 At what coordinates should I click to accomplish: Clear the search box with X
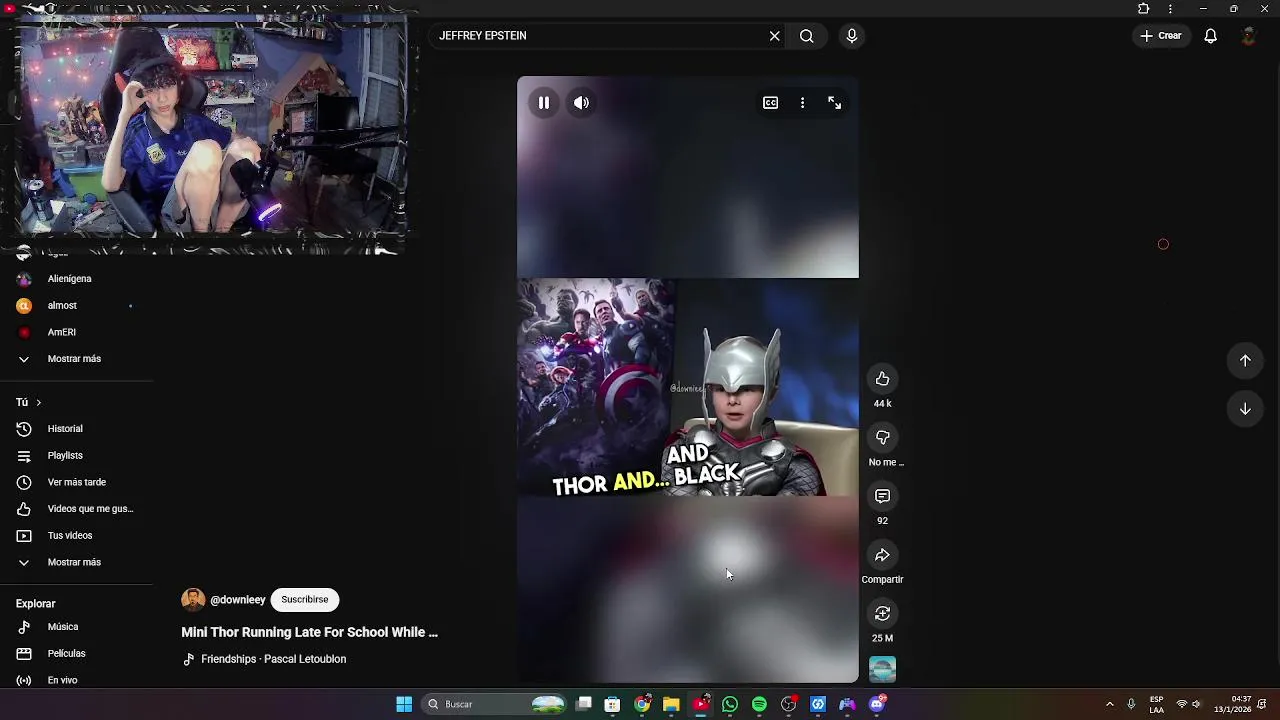tap(774, 36)
